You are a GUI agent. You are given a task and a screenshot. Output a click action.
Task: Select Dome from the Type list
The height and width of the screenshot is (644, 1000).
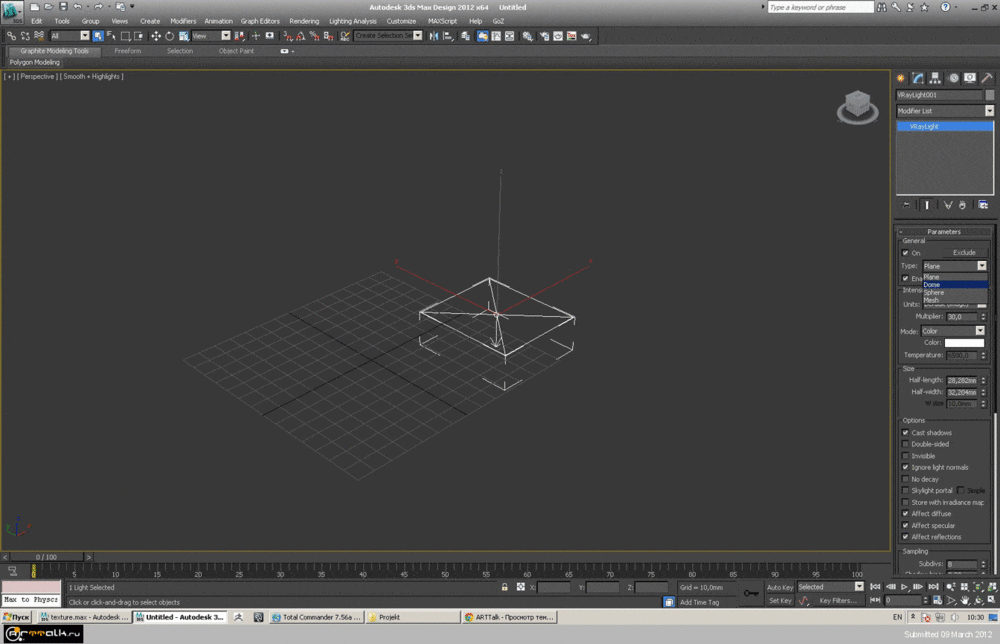[x=955, y=285]
